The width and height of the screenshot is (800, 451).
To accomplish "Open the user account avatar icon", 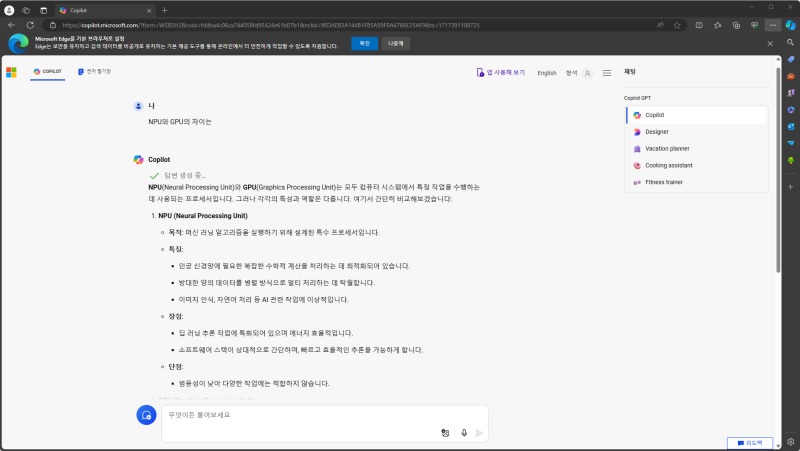I will (x=587, y=73).
